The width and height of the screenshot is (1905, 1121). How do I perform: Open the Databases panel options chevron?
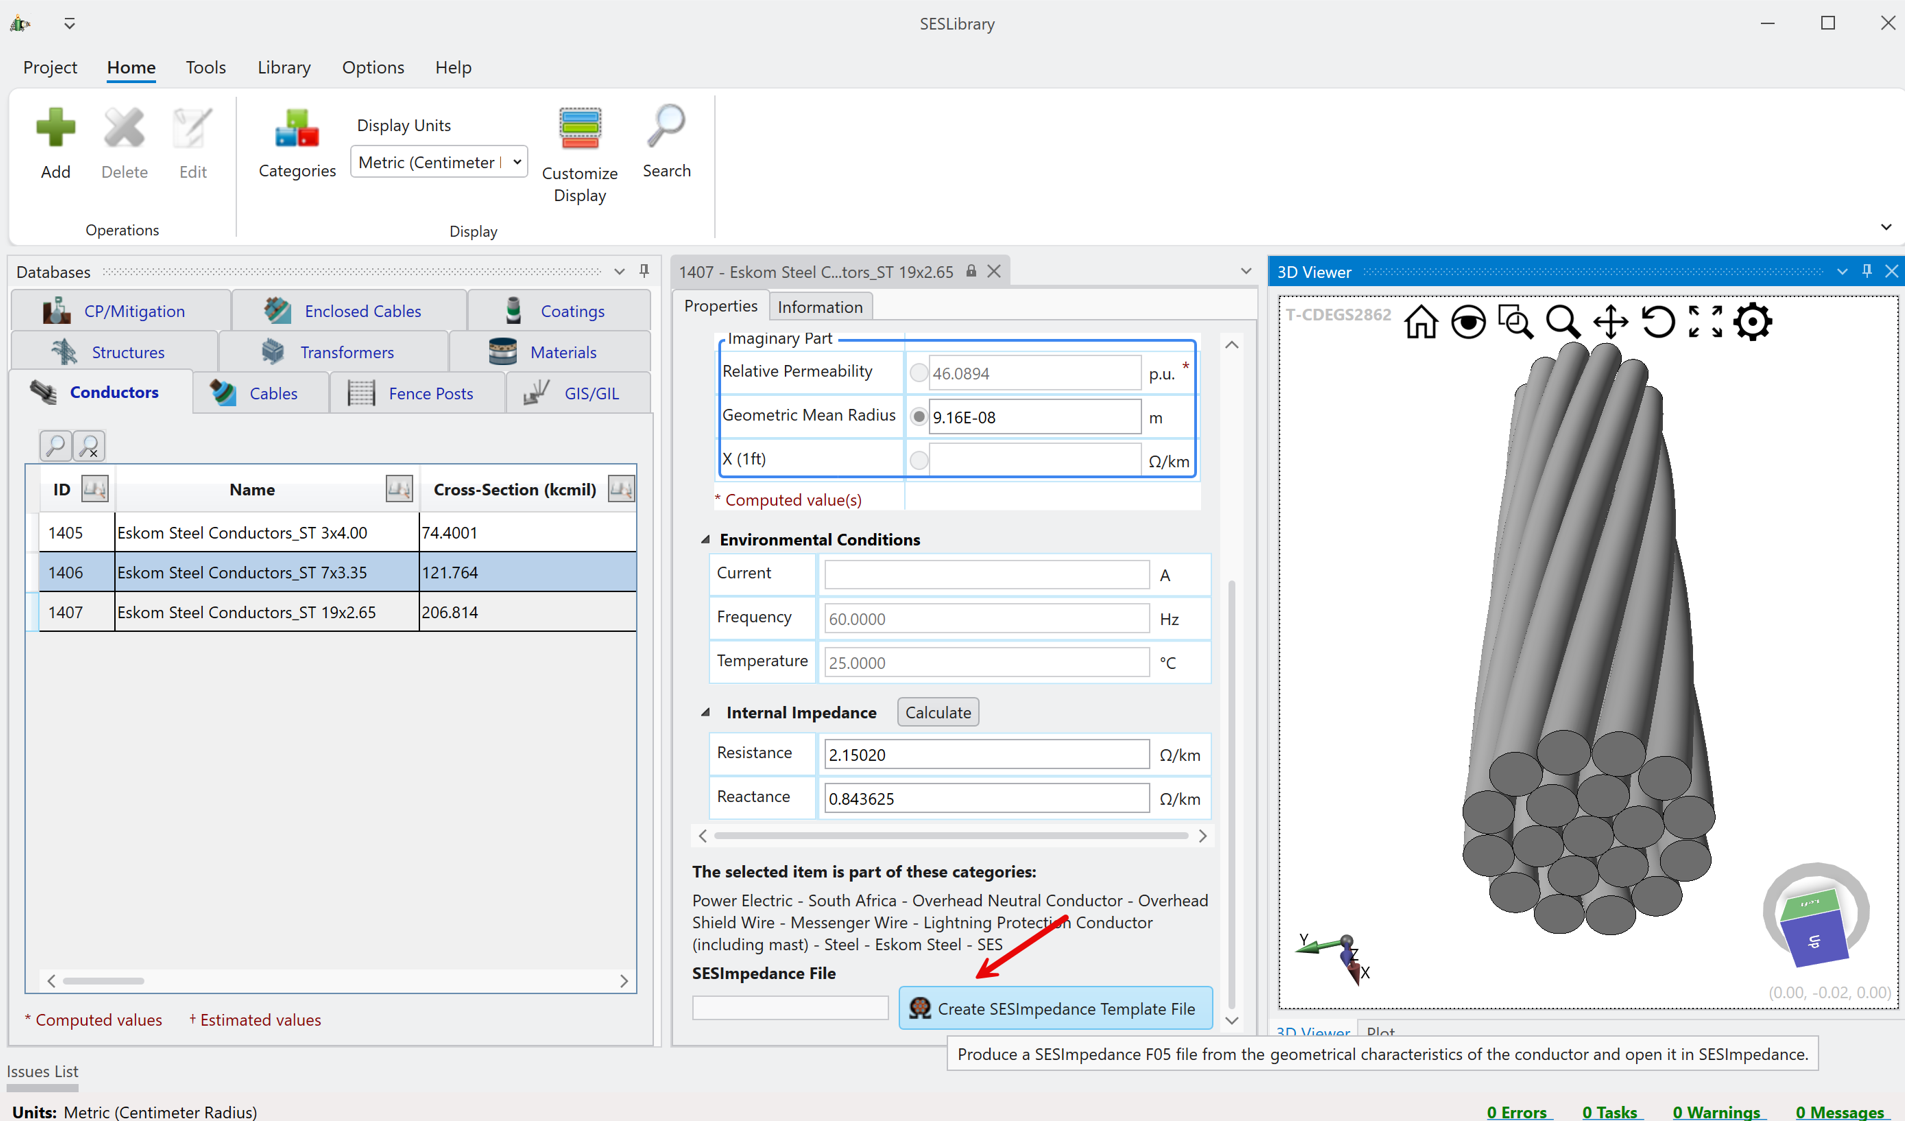coord(619,271)
